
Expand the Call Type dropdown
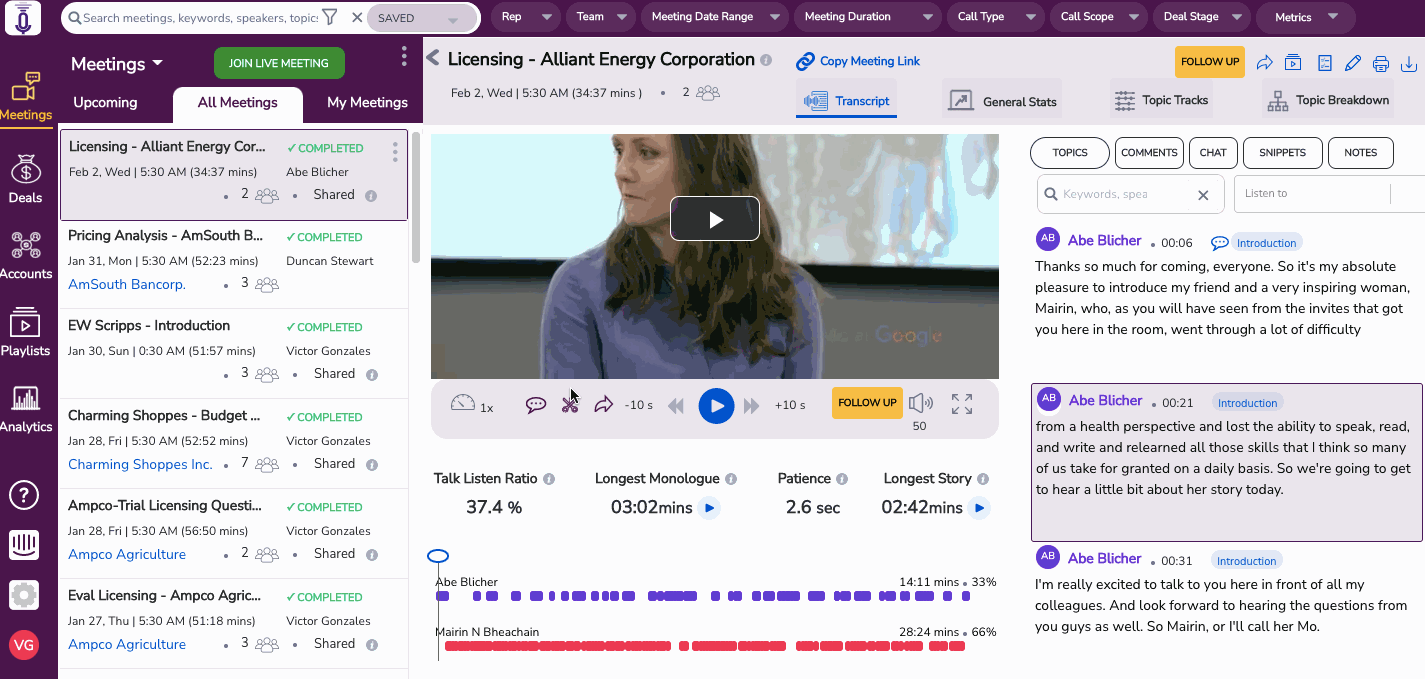[x=995, y=17]
